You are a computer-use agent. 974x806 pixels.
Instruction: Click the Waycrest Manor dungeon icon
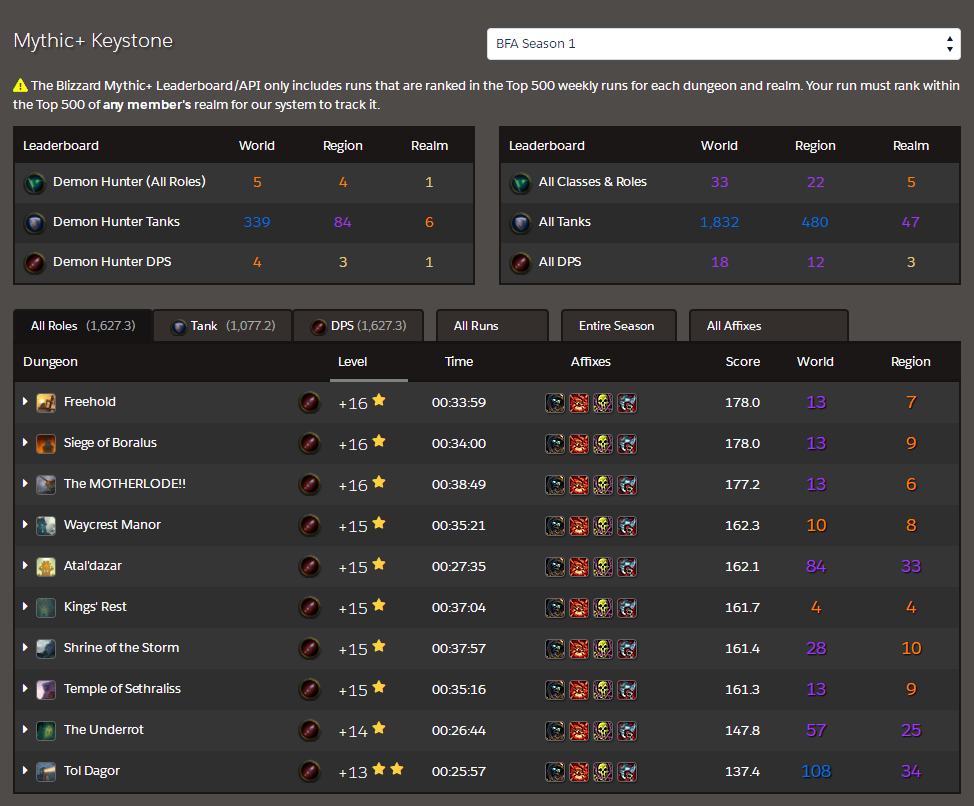point(46,526)
